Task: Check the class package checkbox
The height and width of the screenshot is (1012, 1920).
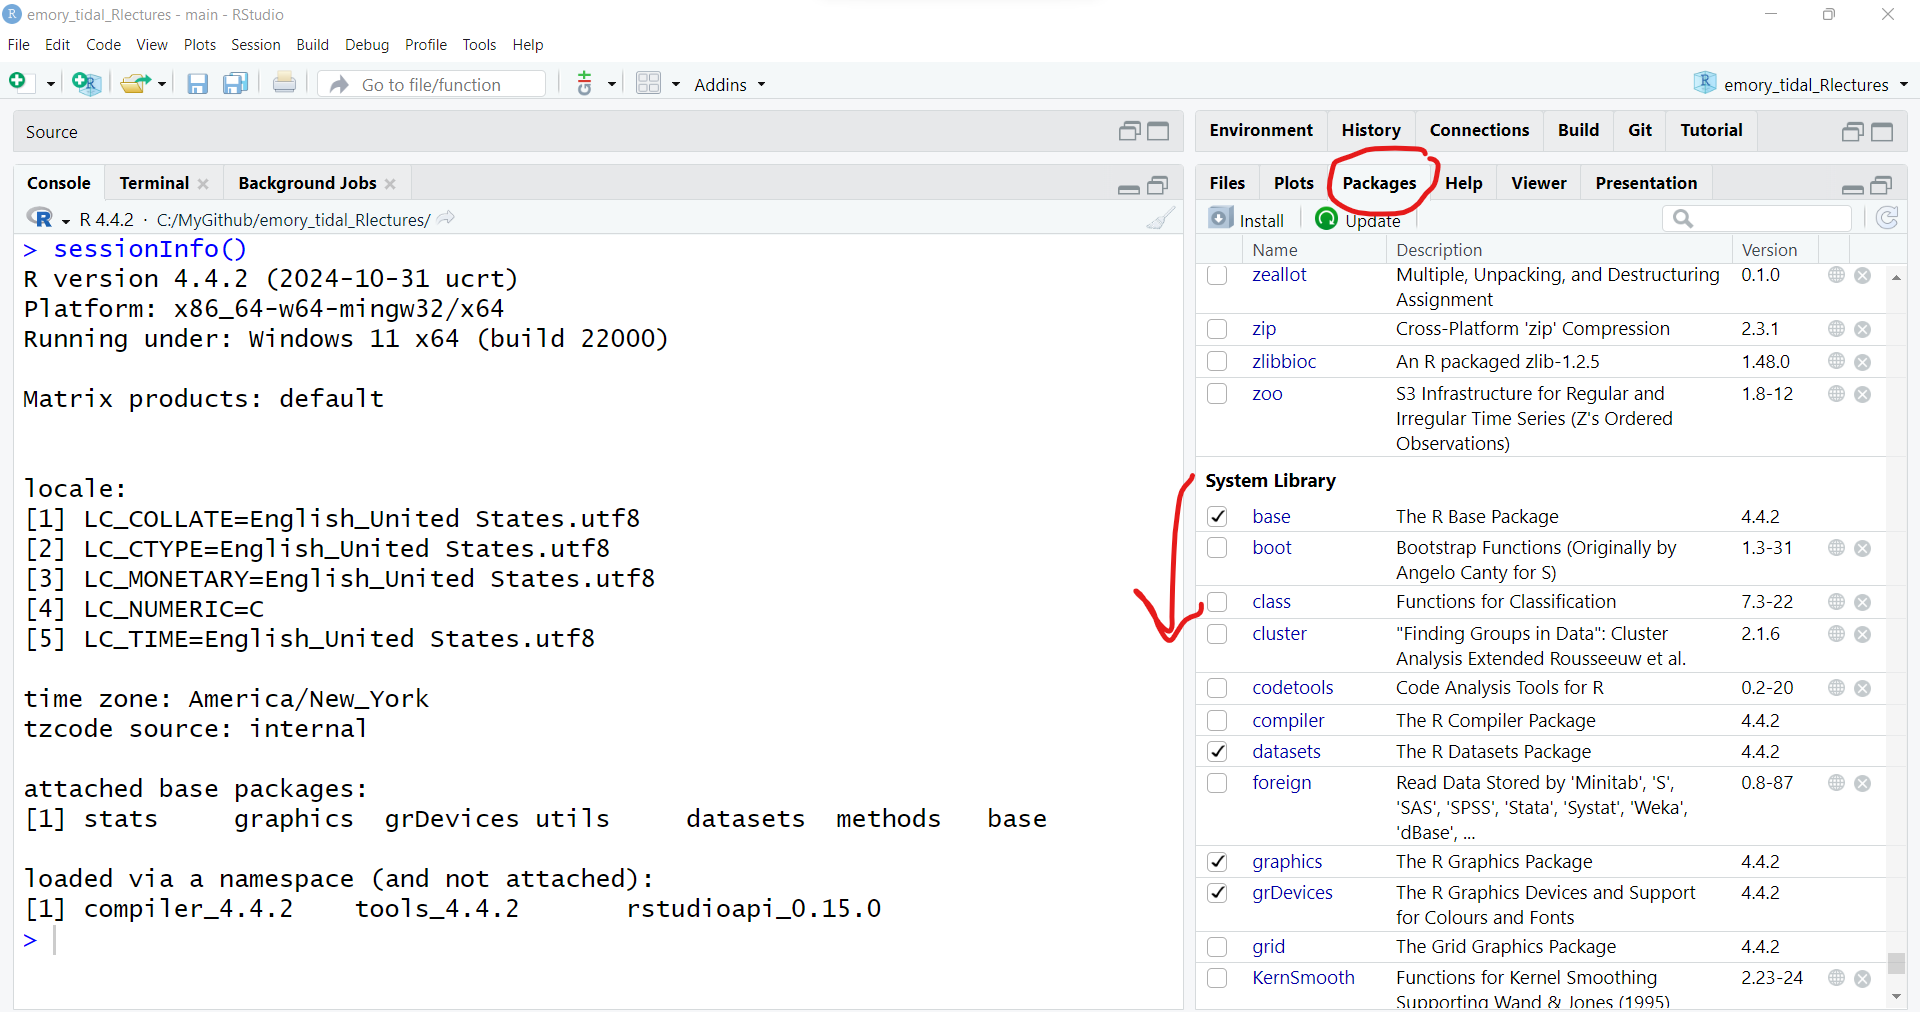Action: coord(1217,602)
